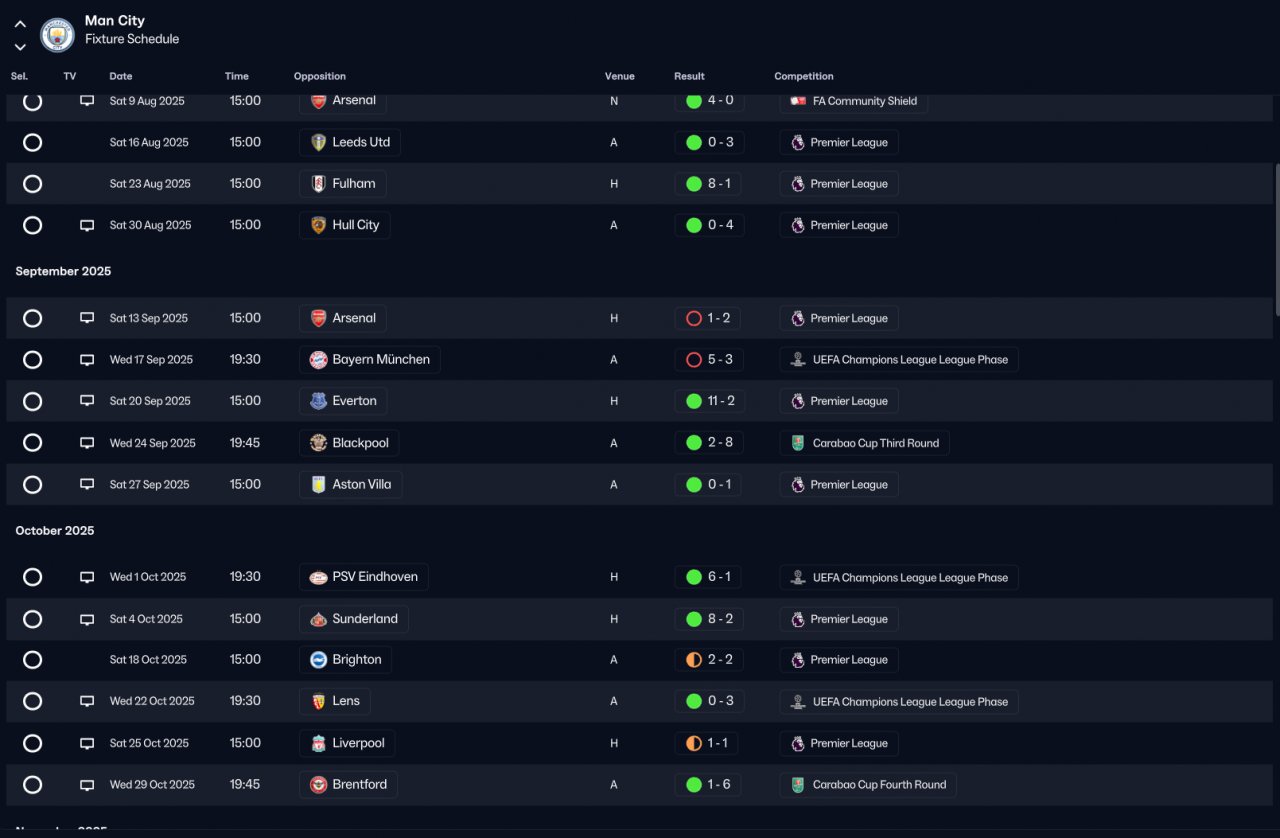Click the Liverpool club badge icon
The height and width of the screenshot is (838, 1280).
point(318,743)
